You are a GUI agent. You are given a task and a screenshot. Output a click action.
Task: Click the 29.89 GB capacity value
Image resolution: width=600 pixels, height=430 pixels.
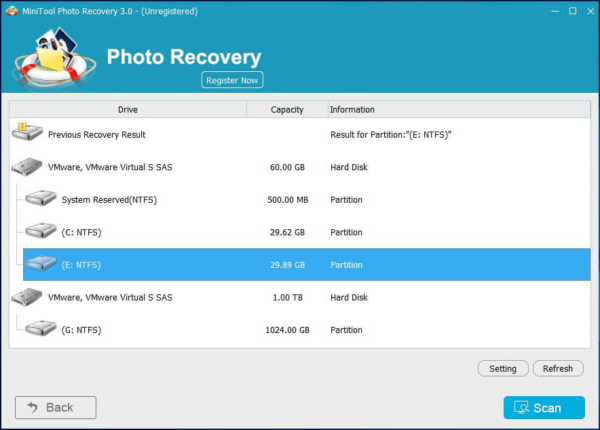click(x=287, y=265)
